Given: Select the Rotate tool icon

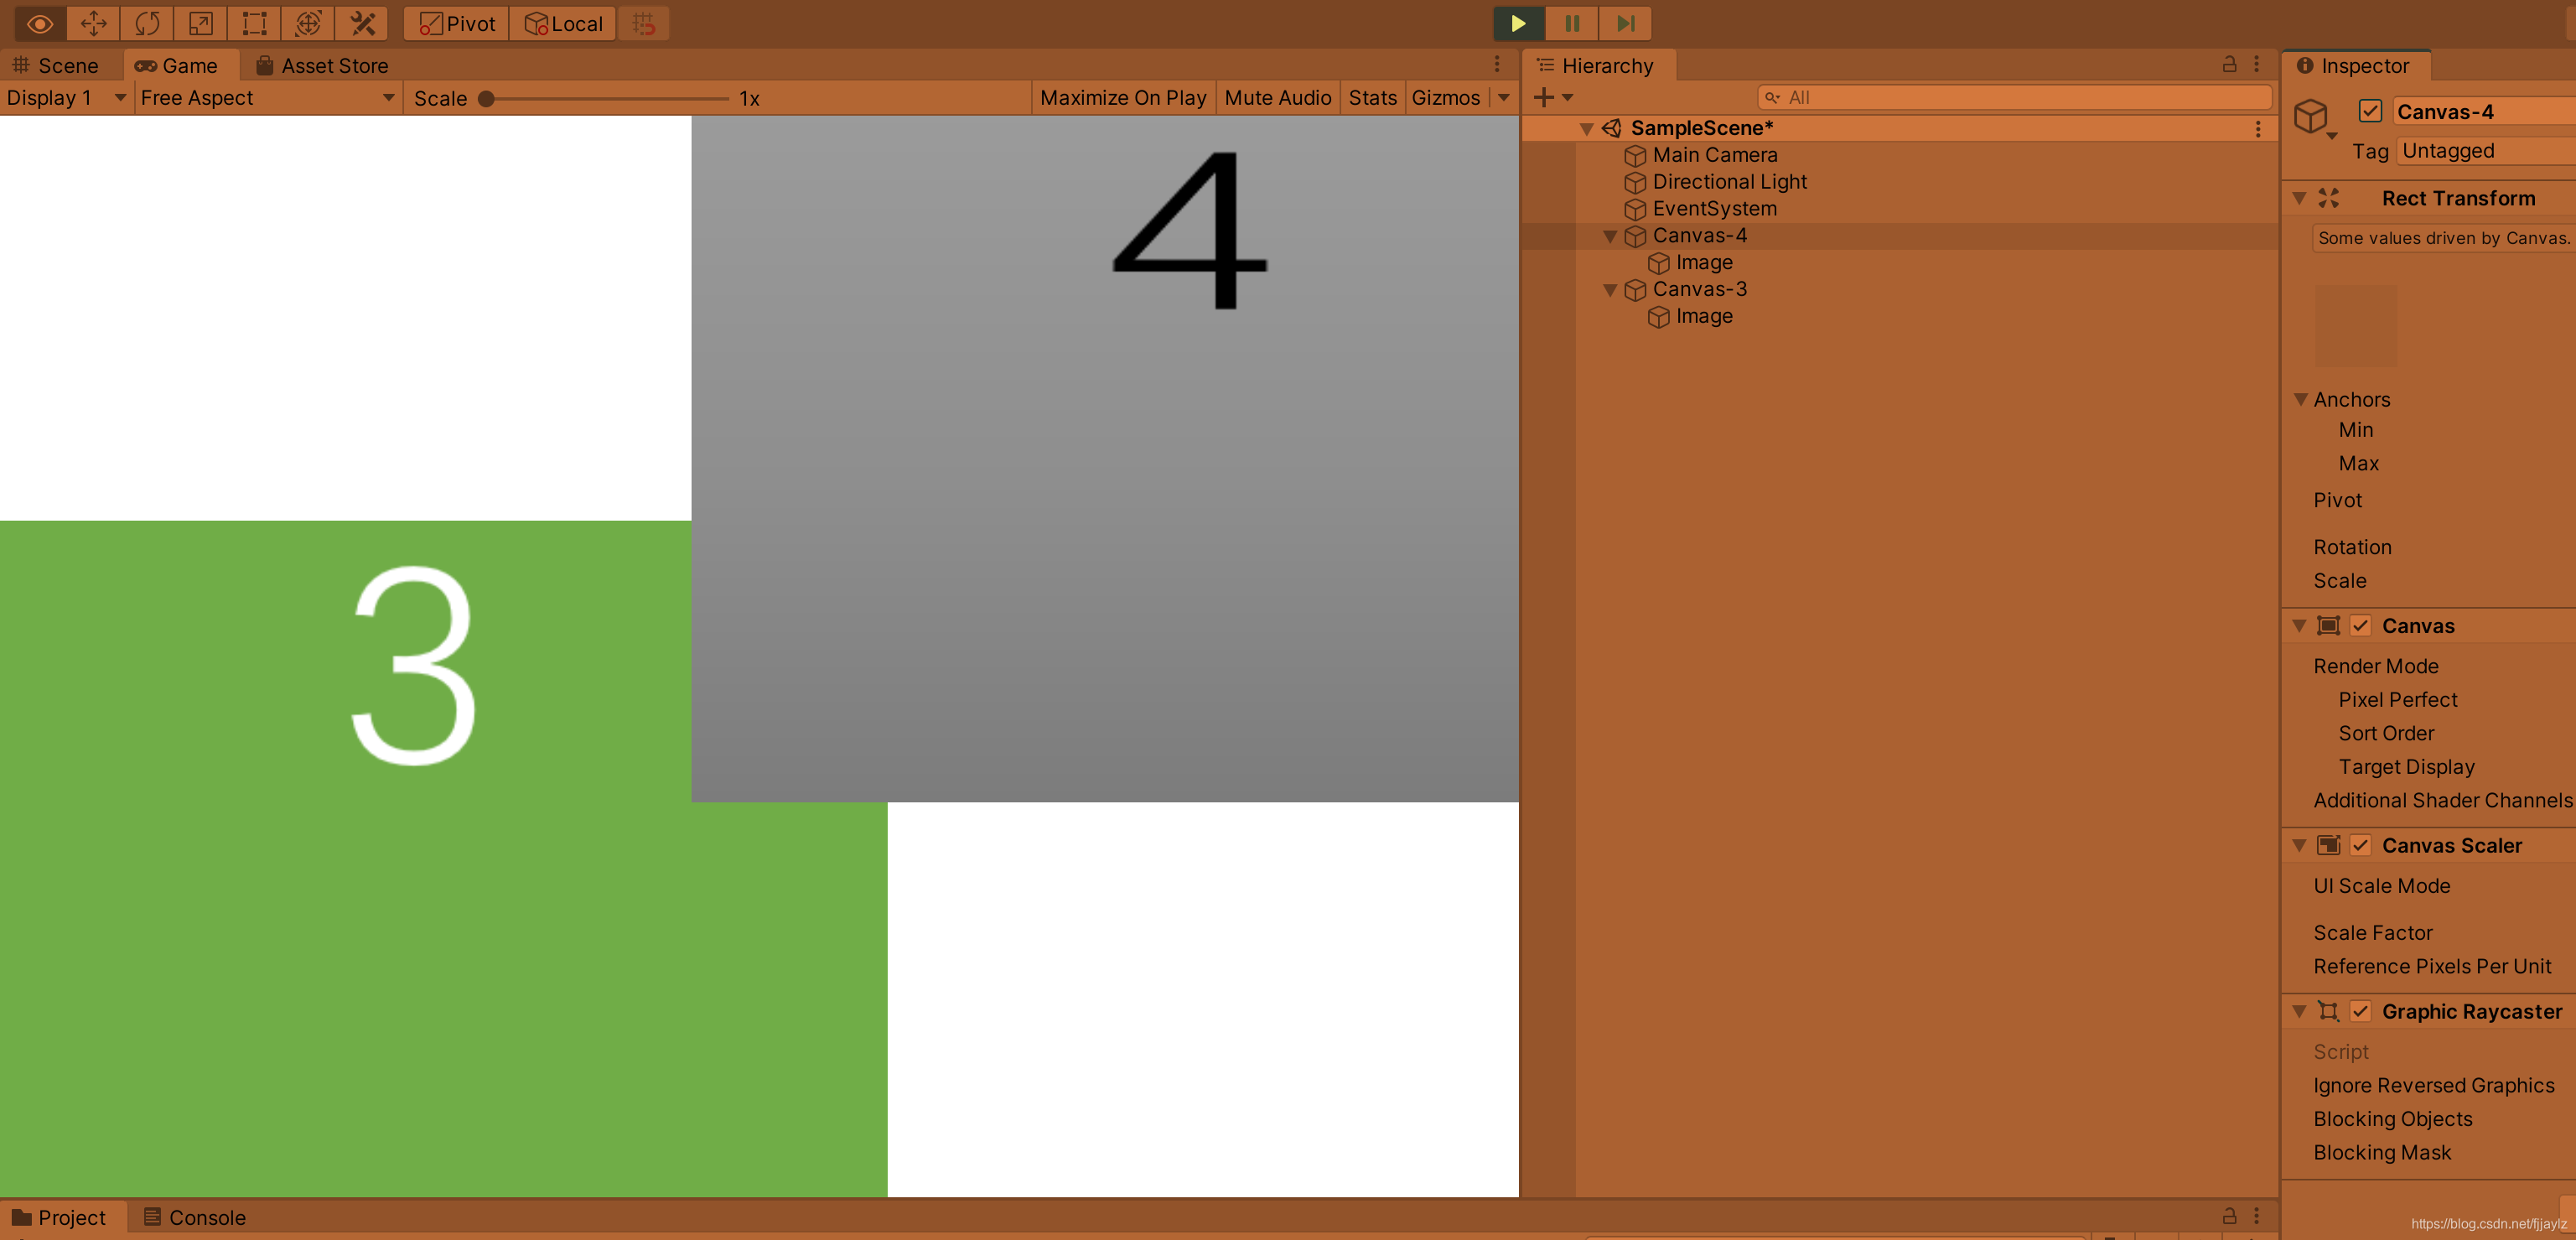Looking at the screenshot, I should tap(147, 23).
